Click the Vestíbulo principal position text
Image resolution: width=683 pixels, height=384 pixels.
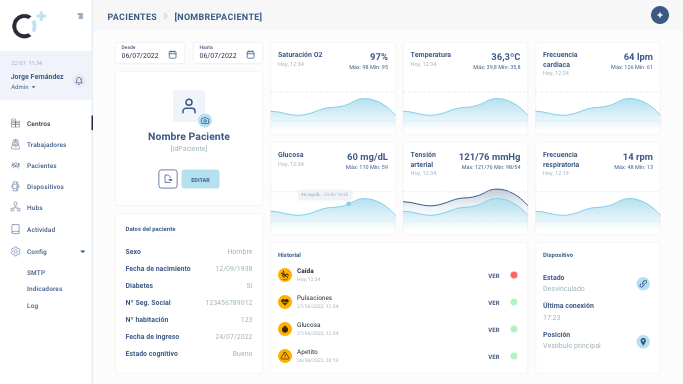(x=571, y=346)
